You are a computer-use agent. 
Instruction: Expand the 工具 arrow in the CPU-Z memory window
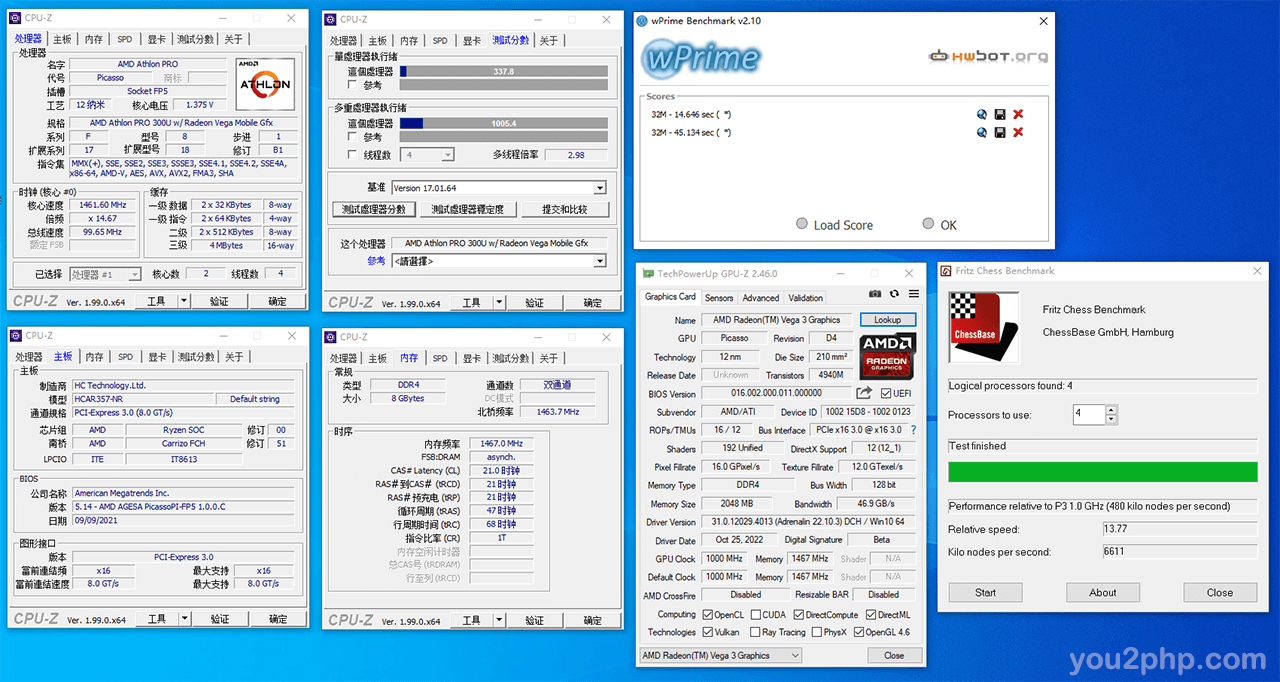pyautogui.click(x=499, y=621)
